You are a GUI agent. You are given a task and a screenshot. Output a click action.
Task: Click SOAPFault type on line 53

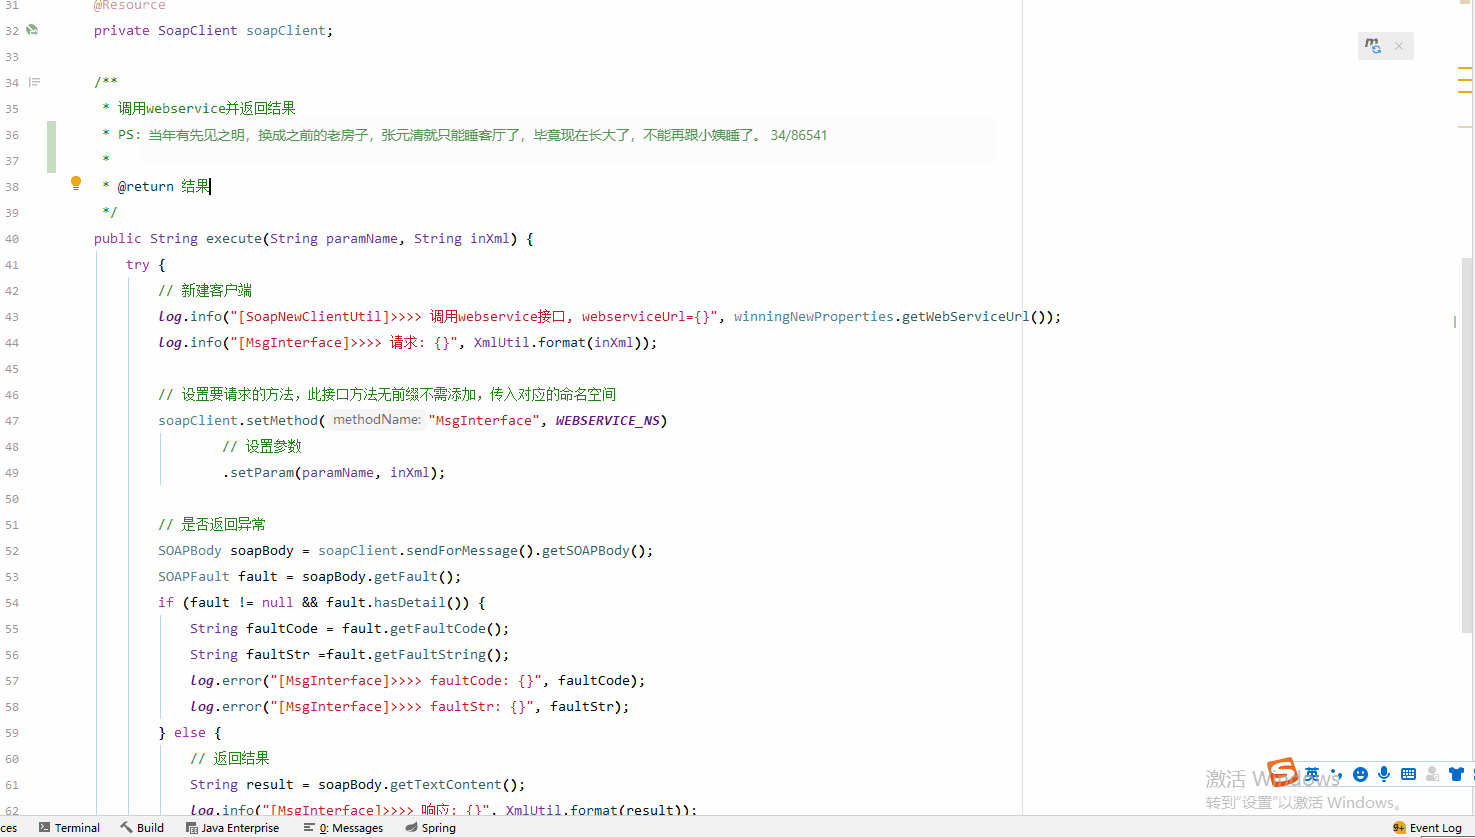[x=194, y=576]
